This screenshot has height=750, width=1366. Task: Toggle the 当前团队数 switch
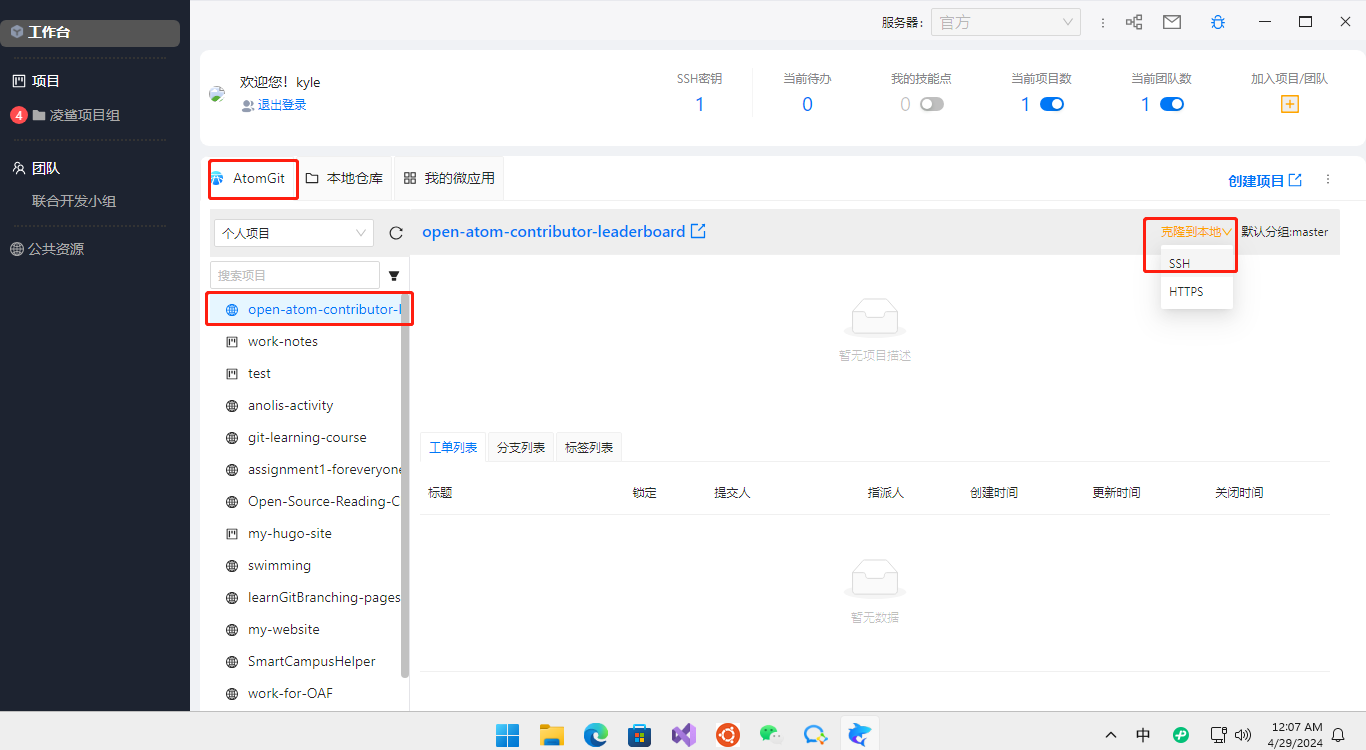tap(1172, 104)
